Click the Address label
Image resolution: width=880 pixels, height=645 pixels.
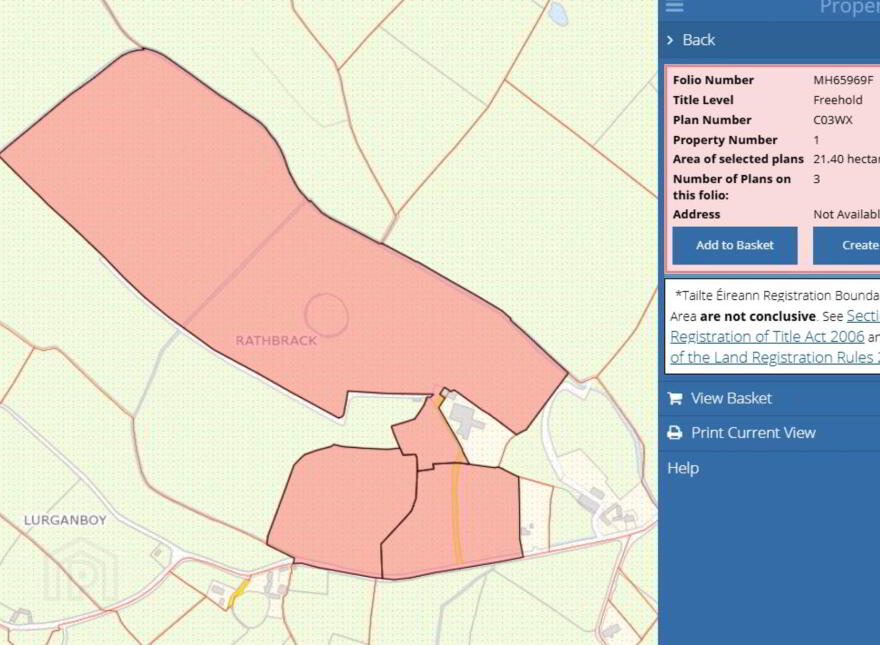click(x=696, y=214)
